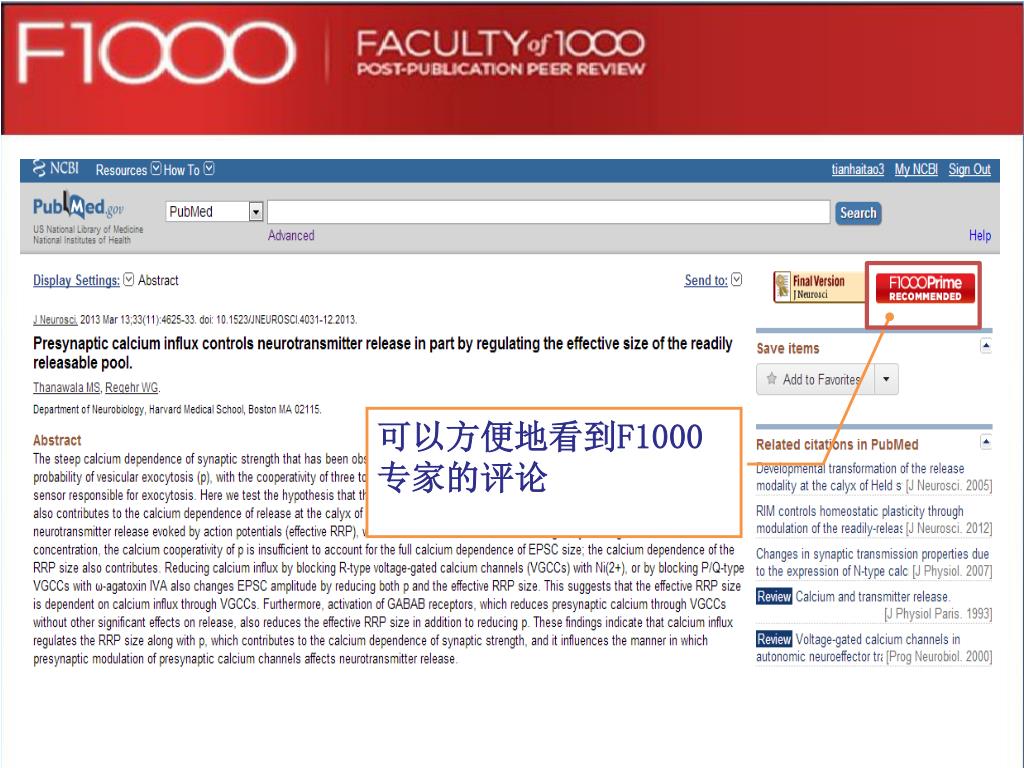Click the F1000 logo in banner
The width and height of the screenshot is (1024, 768).
157,52
